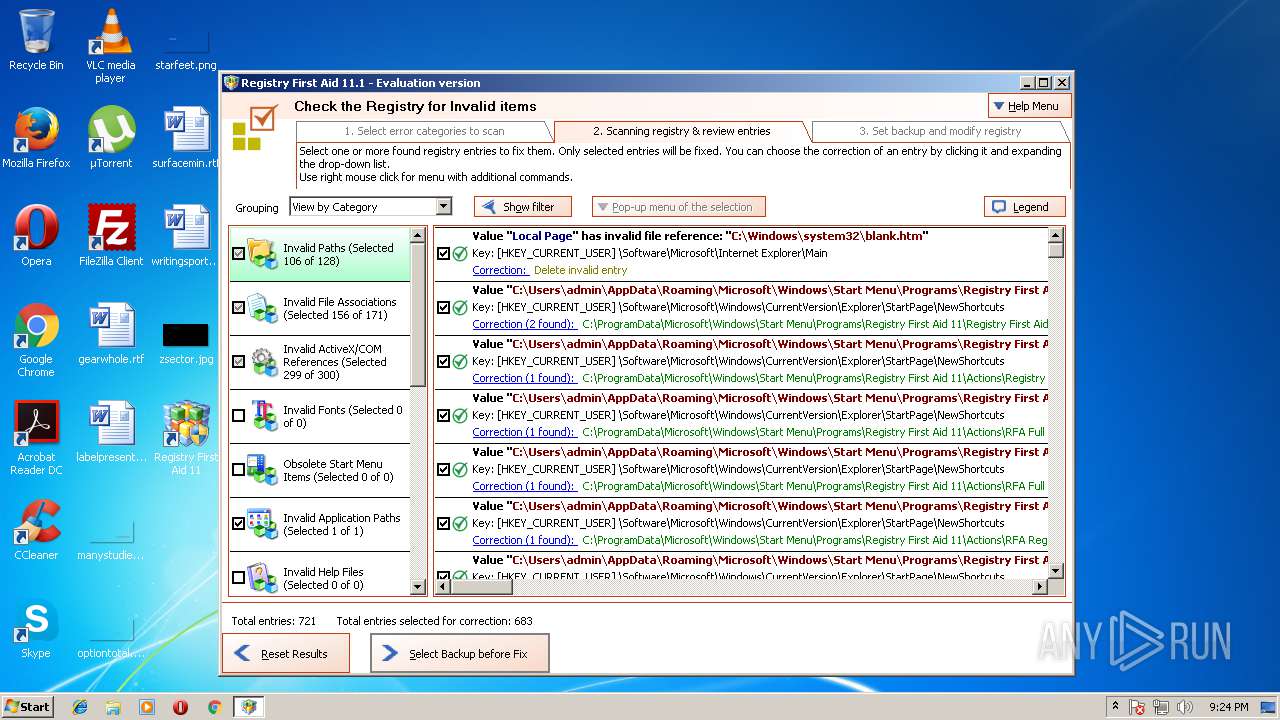Viewport: 1280px width, 720px height.
Task: Enable Obsolete Start Menu Items checkbox
Action: [x=238, y=470]
